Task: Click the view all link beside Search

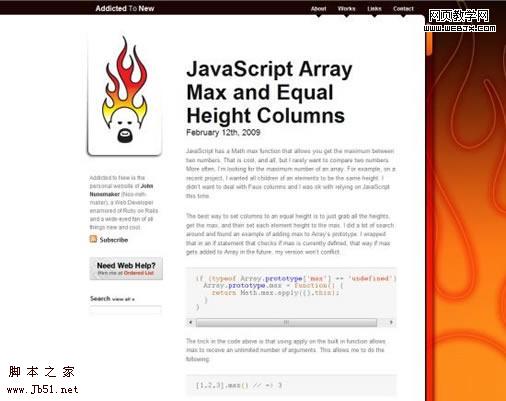Action: coord(123,299)
